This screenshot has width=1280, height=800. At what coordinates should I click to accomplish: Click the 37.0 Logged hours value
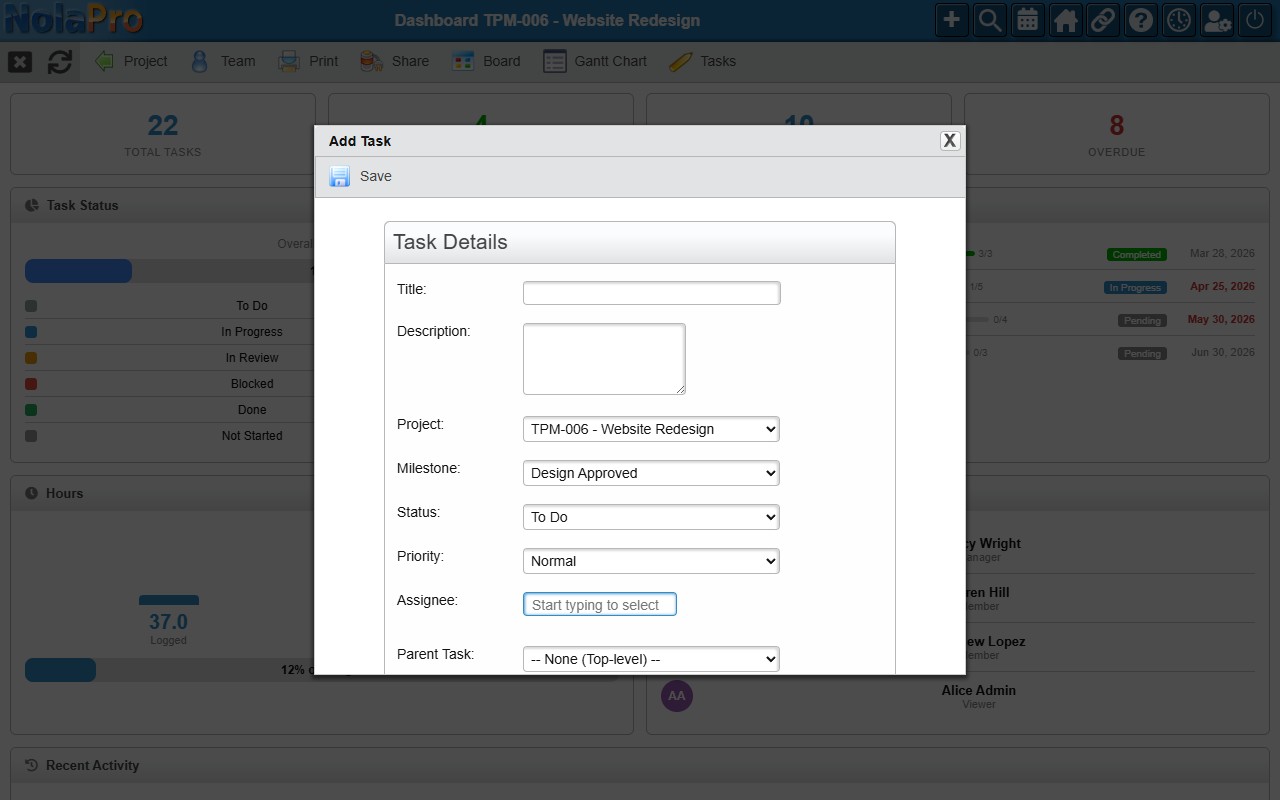click(x=168, y=623)
